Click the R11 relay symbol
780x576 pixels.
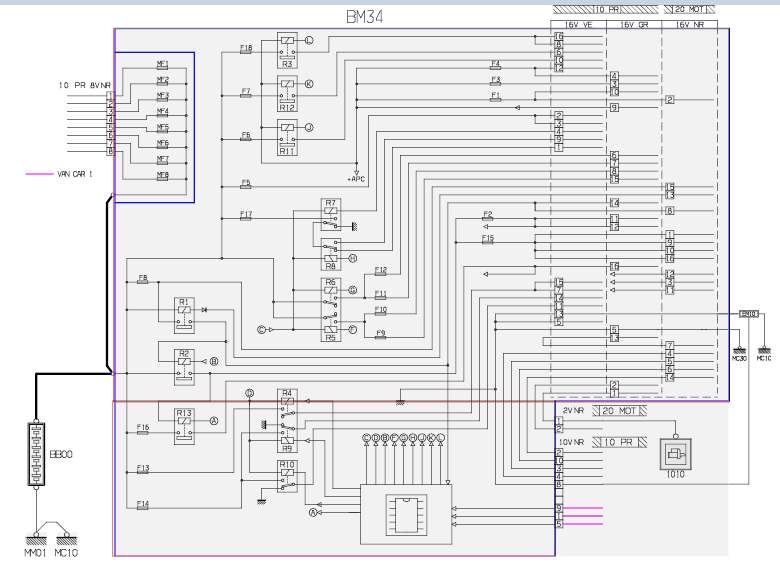pos(287,133)
